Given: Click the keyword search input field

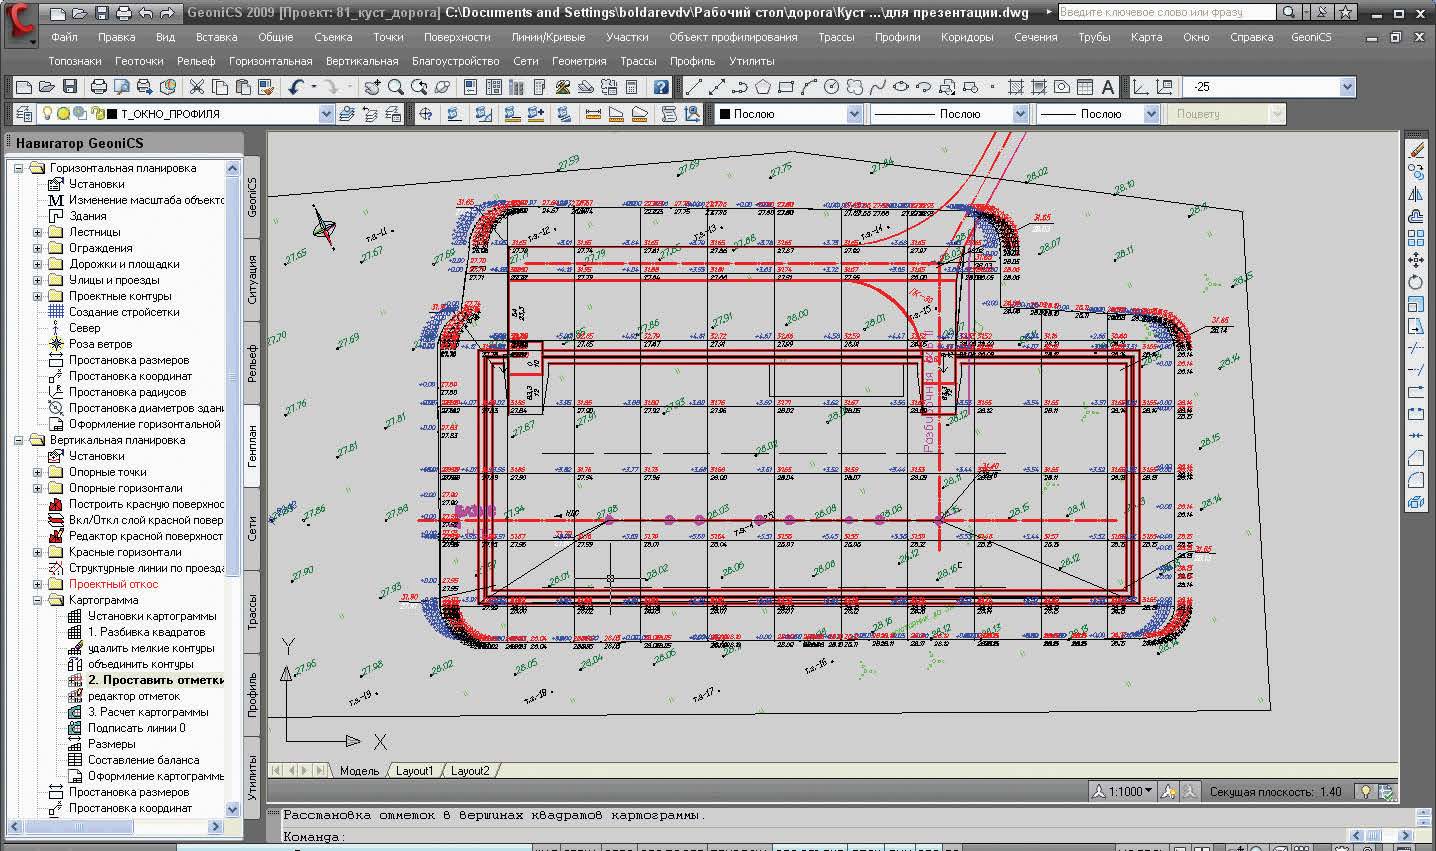Looking at the screenshot, I should coord(1165,13).
